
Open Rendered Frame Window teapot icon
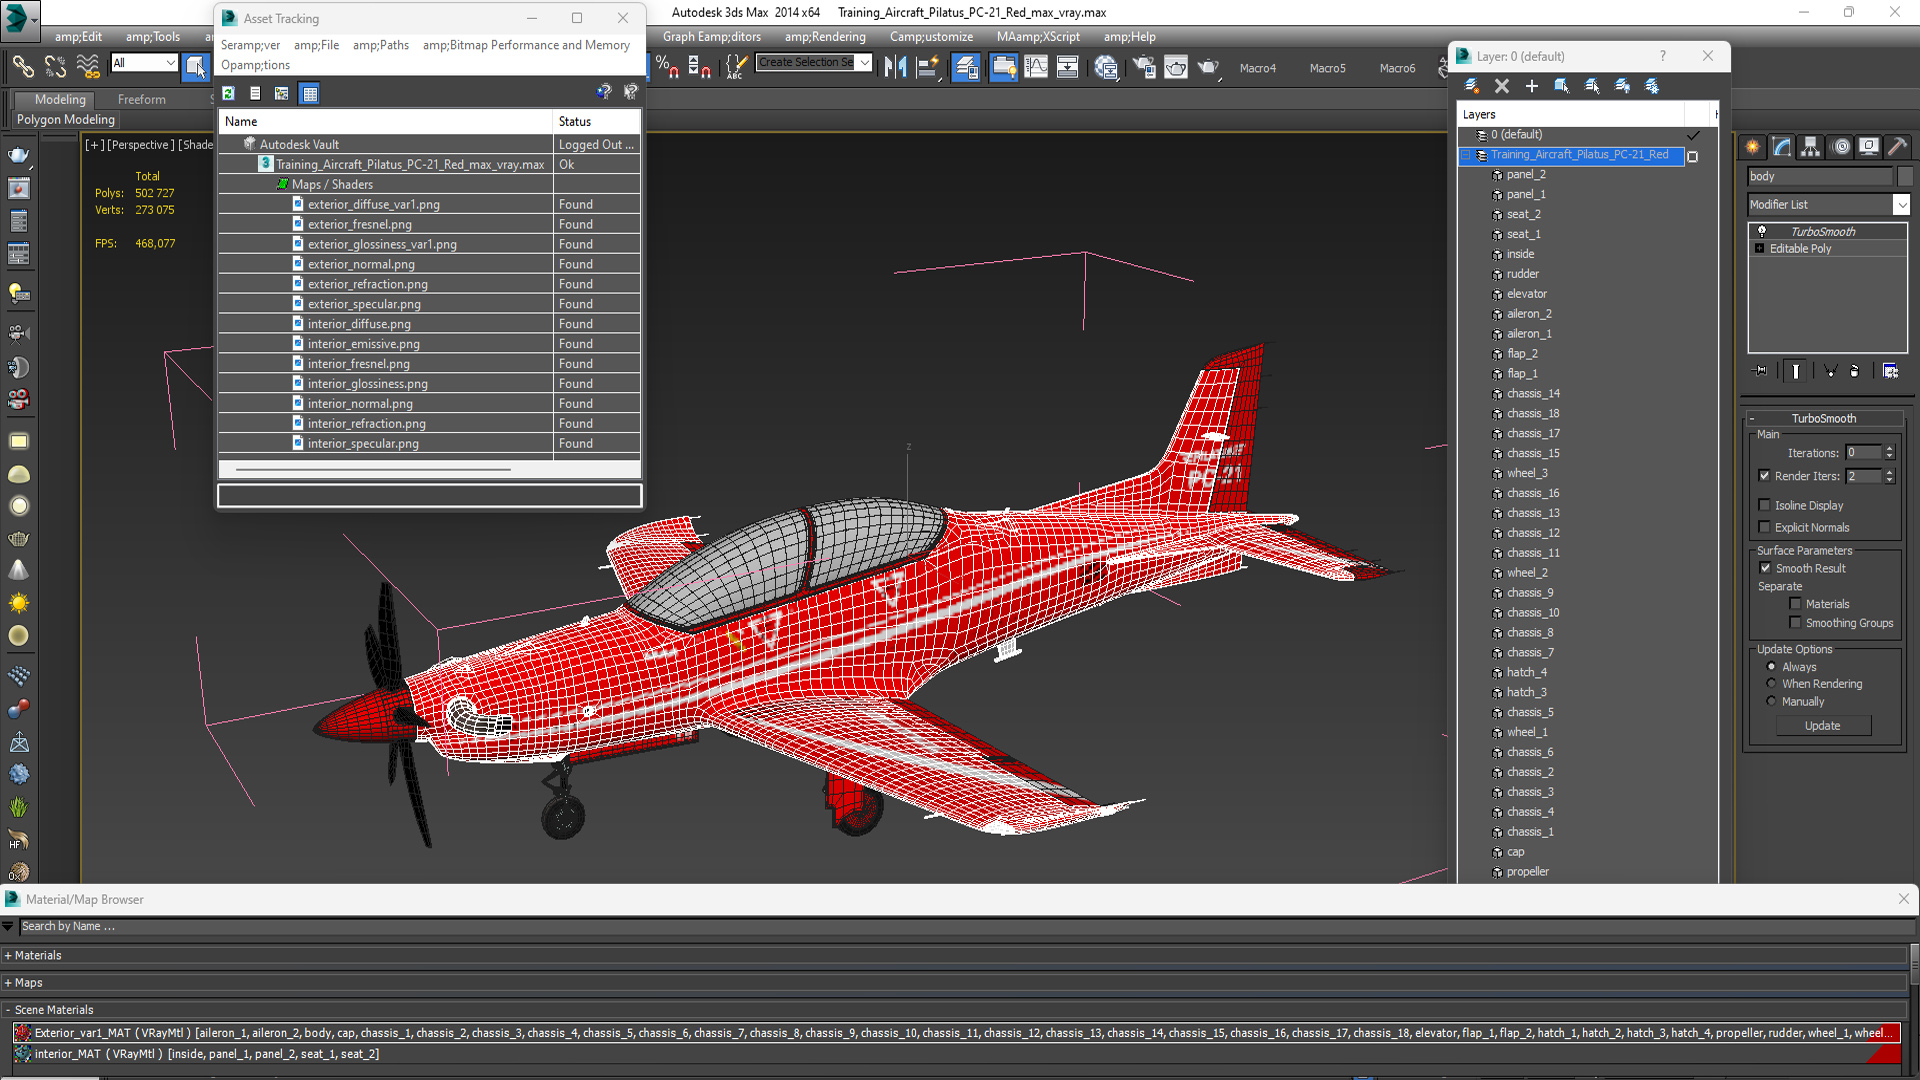click(1176, 66)
